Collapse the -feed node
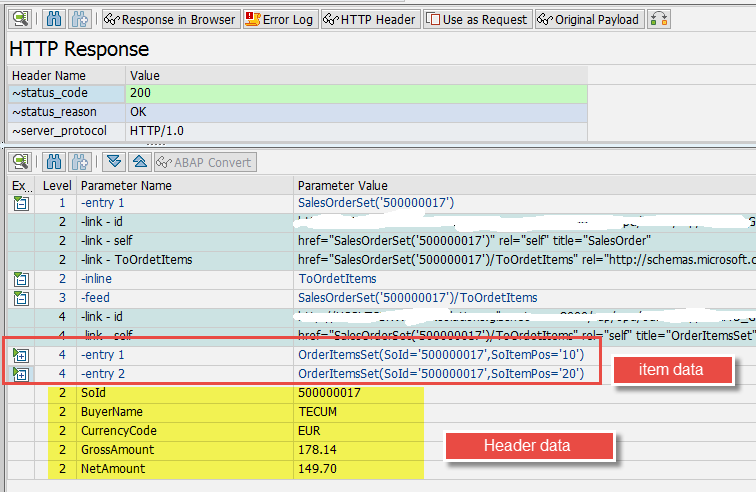756x492 pixels. coord(20,298)
